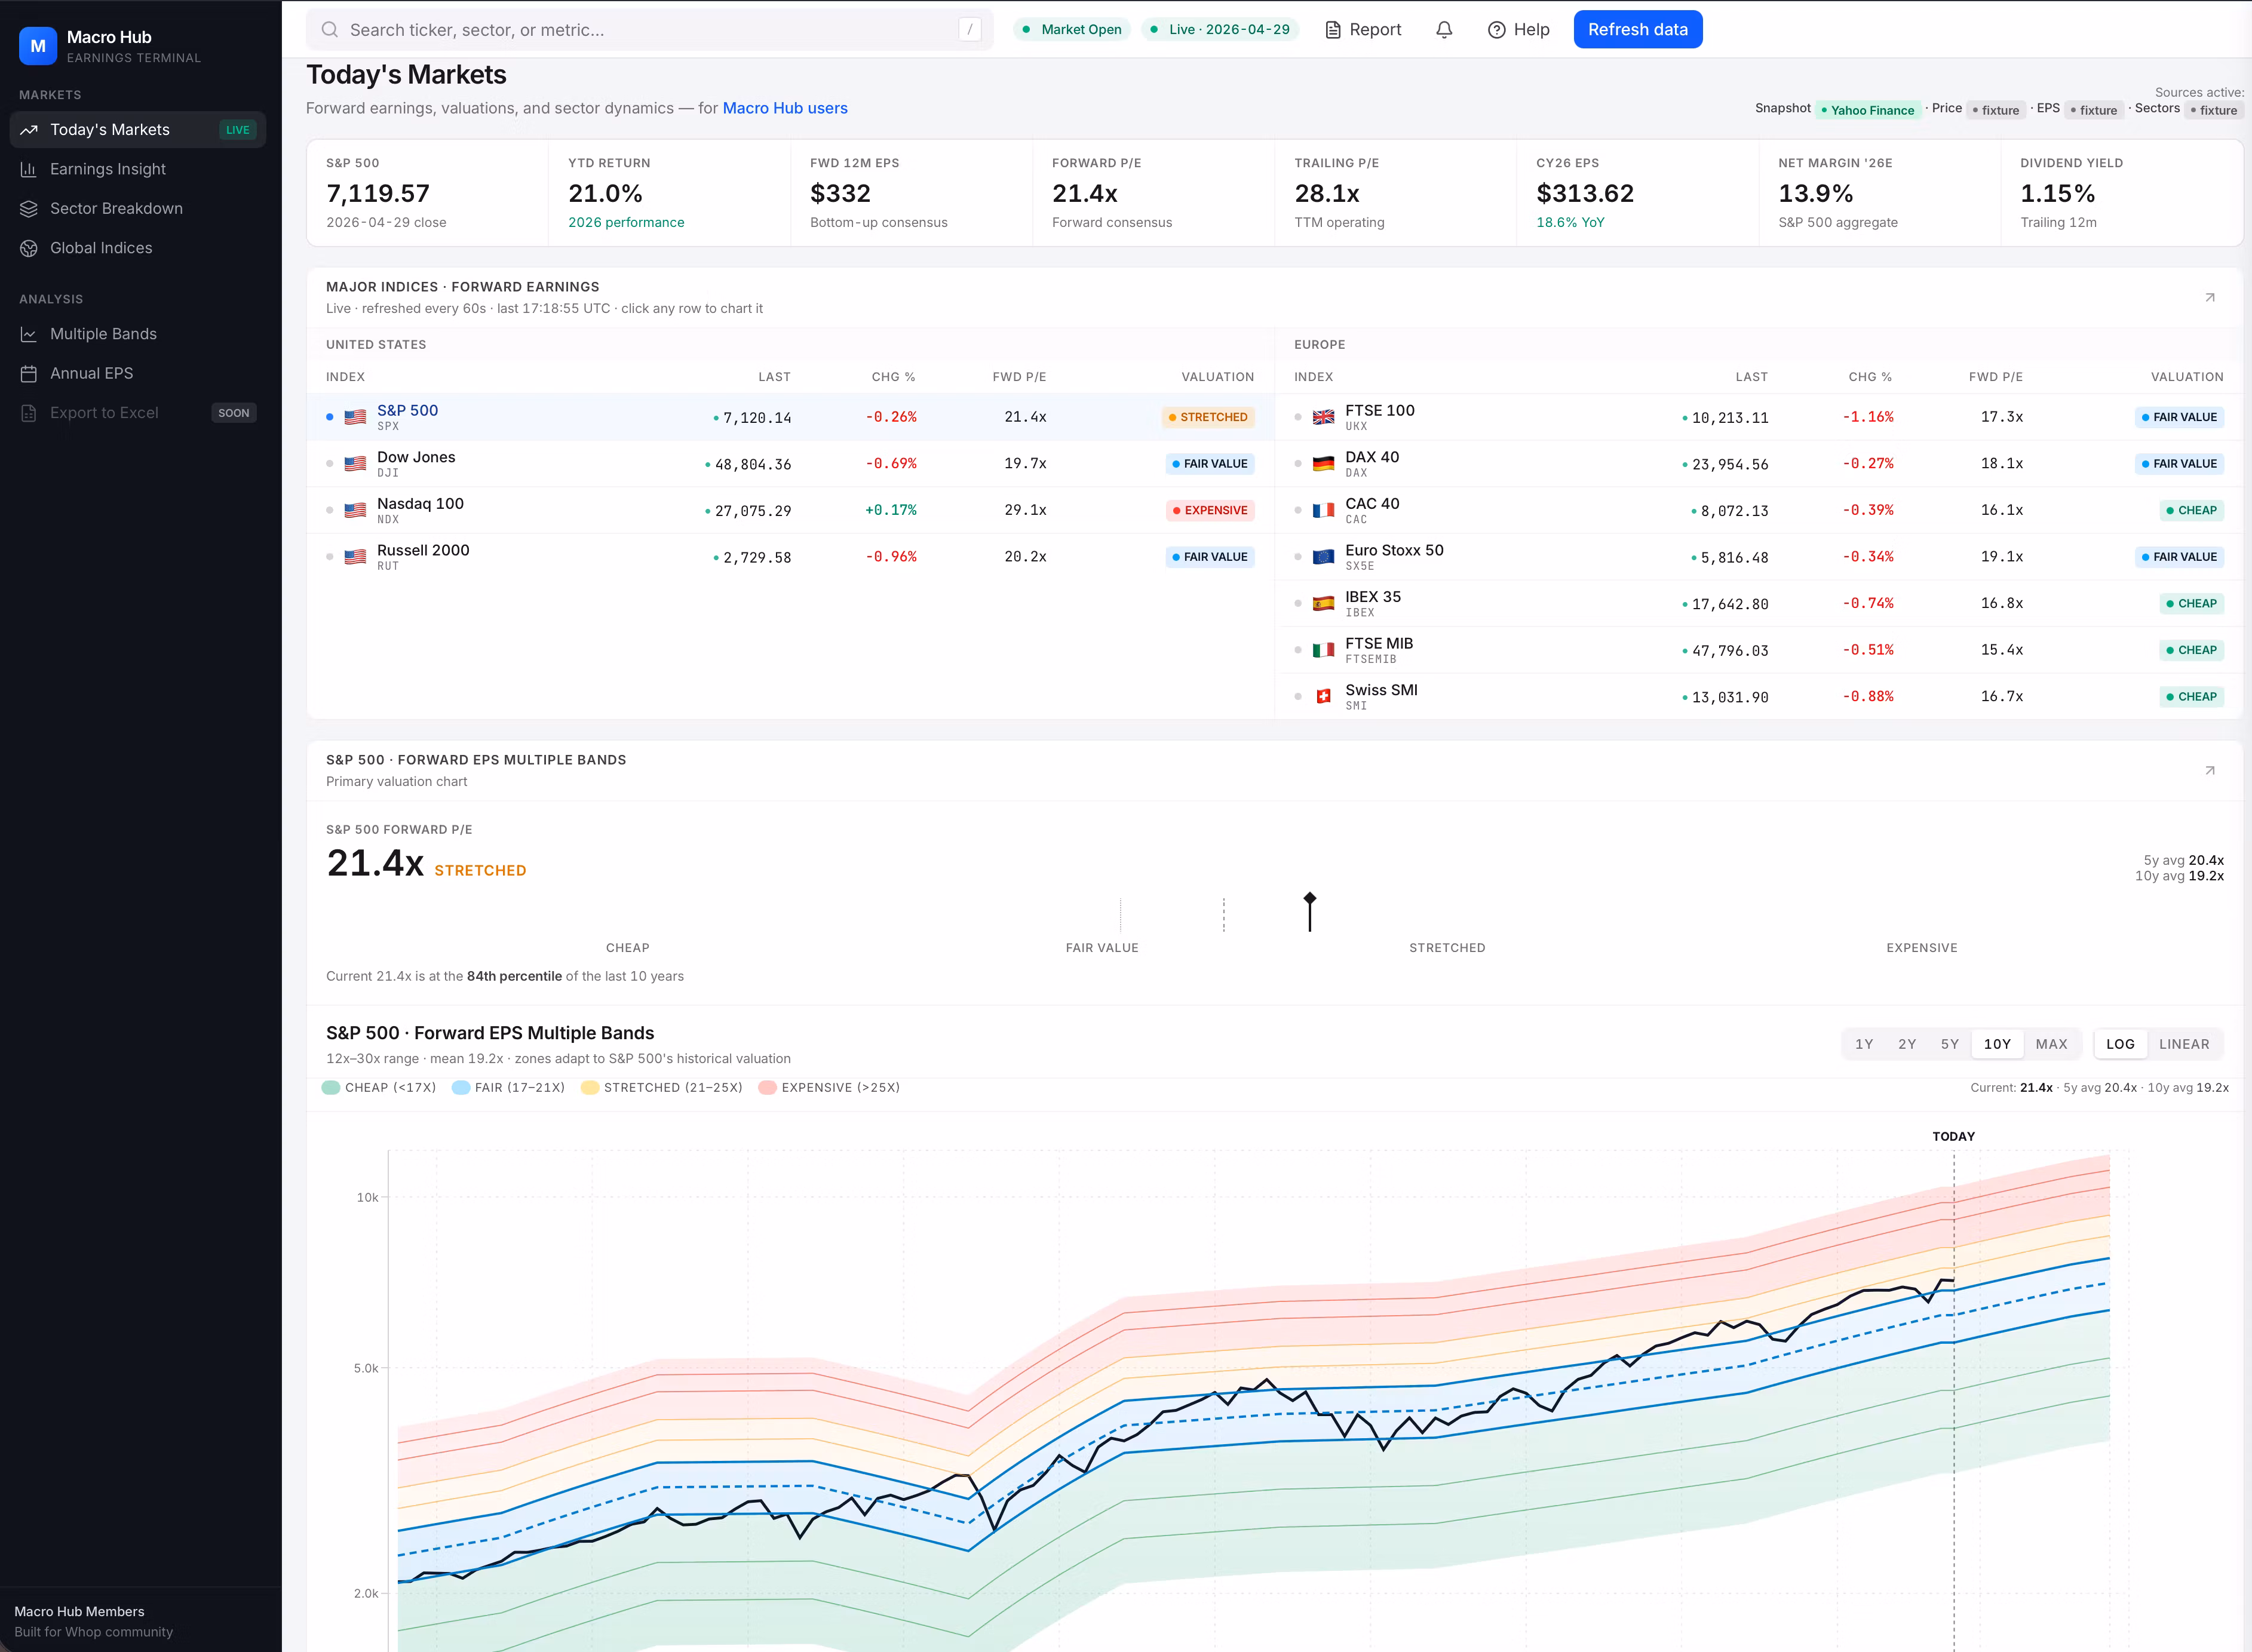Click the Spanish flag beside IBEX 35
The height and width of the screenshot is (1652, 2252).
tap(1323, 603)
